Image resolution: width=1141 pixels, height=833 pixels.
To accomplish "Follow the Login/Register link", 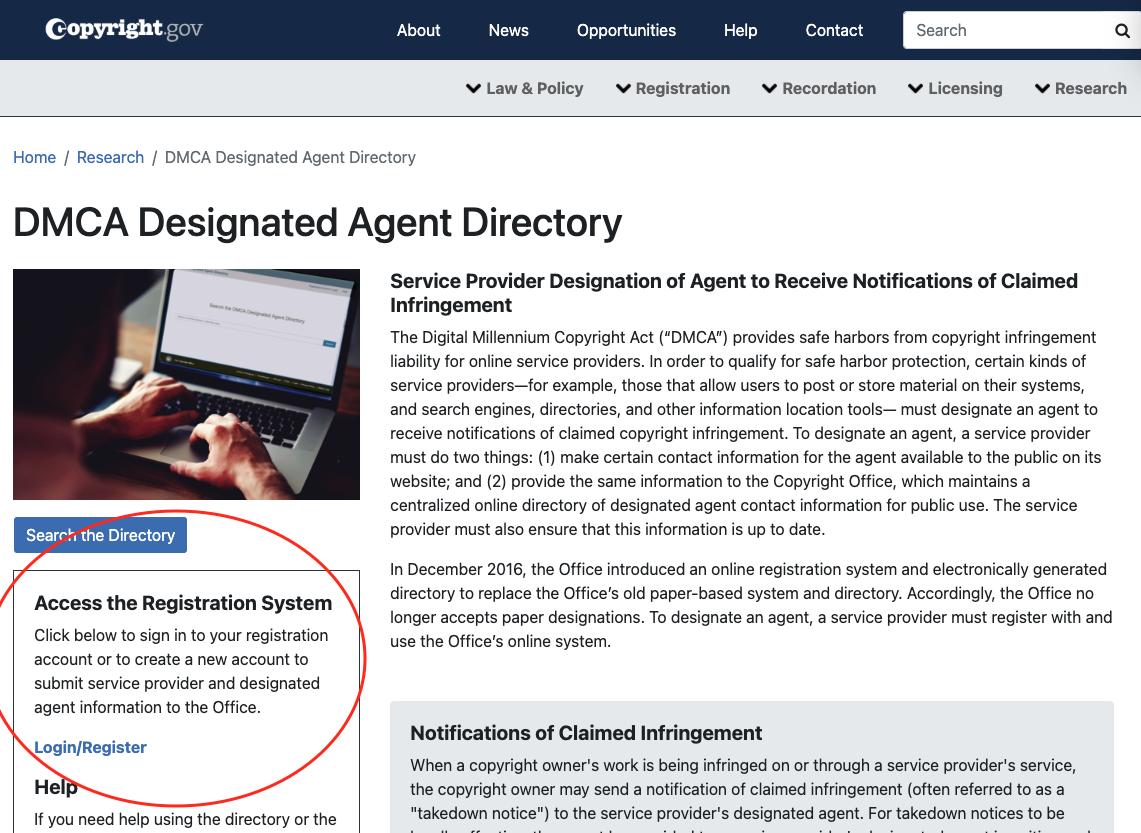I will (x=90, y=747).
